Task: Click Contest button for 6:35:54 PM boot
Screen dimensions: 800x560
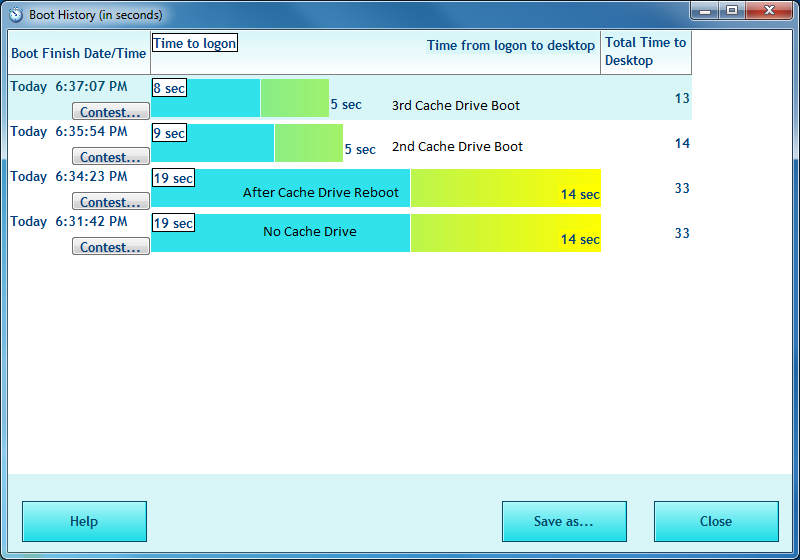Action: 110,157
